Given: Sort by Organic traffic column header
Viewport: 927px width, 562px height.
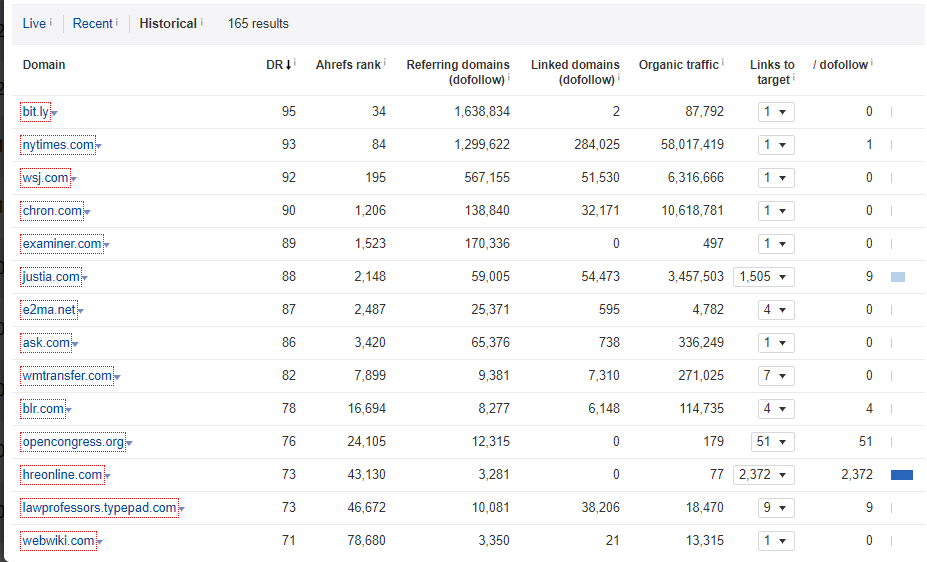Looking at the screenshot, I should (x=678, y=65).
